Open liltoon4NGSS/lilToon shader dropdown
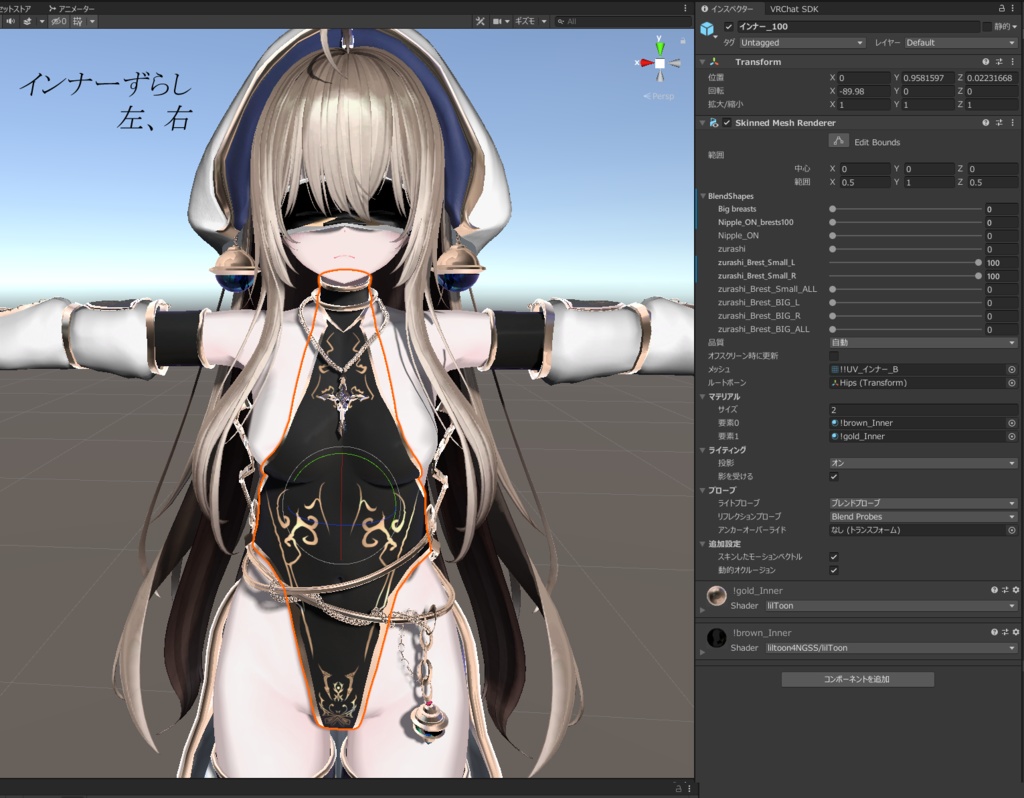This screenshot has height=798, width=1024. [891, 648]
